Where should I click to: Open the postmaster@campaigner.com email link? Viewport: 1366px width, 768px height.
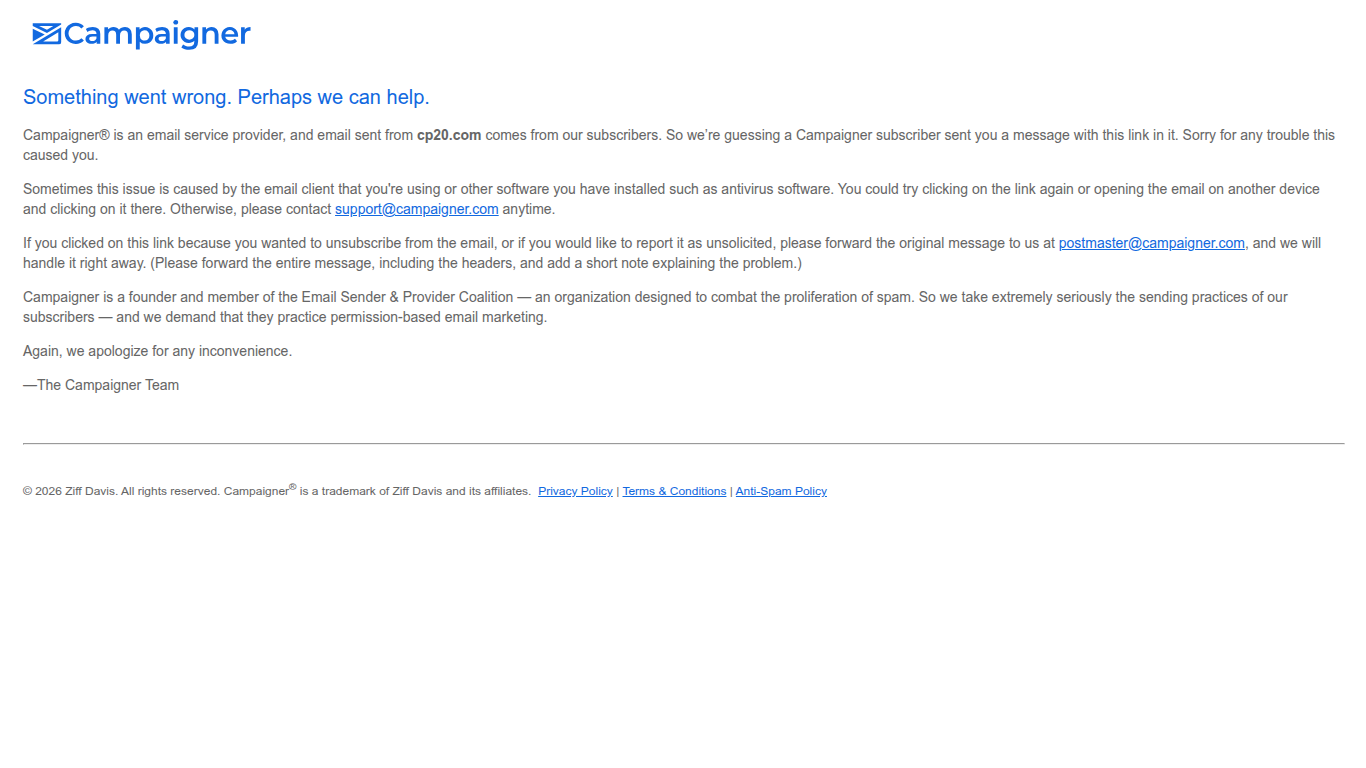pos(1152,243)
